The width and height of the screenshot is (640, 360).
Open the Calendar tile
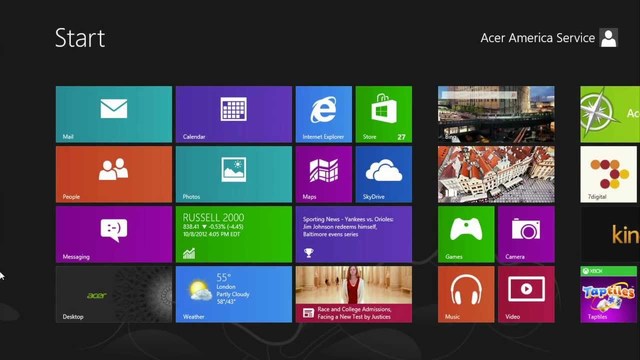(x=234, y=114)
